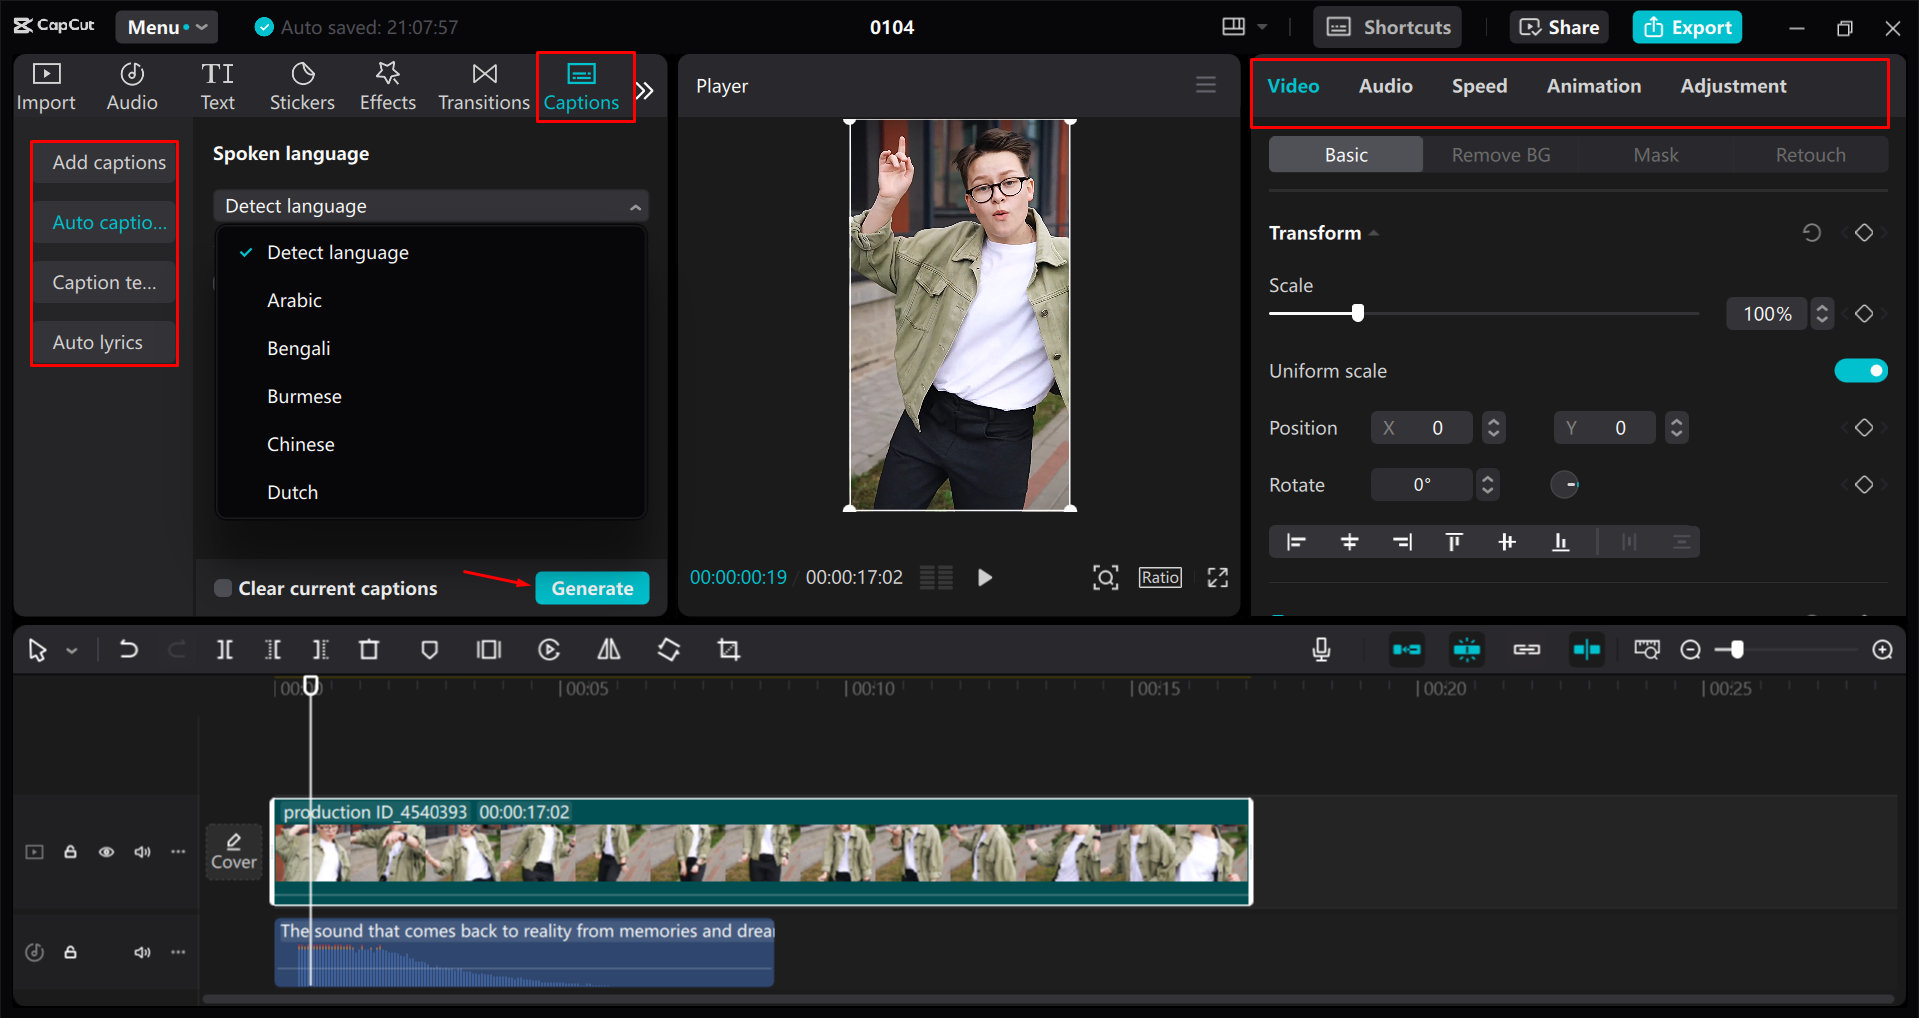Collapse the Transform section
The height and width of the screenshot is (1018, 1919).
[x=1372, y=232]
